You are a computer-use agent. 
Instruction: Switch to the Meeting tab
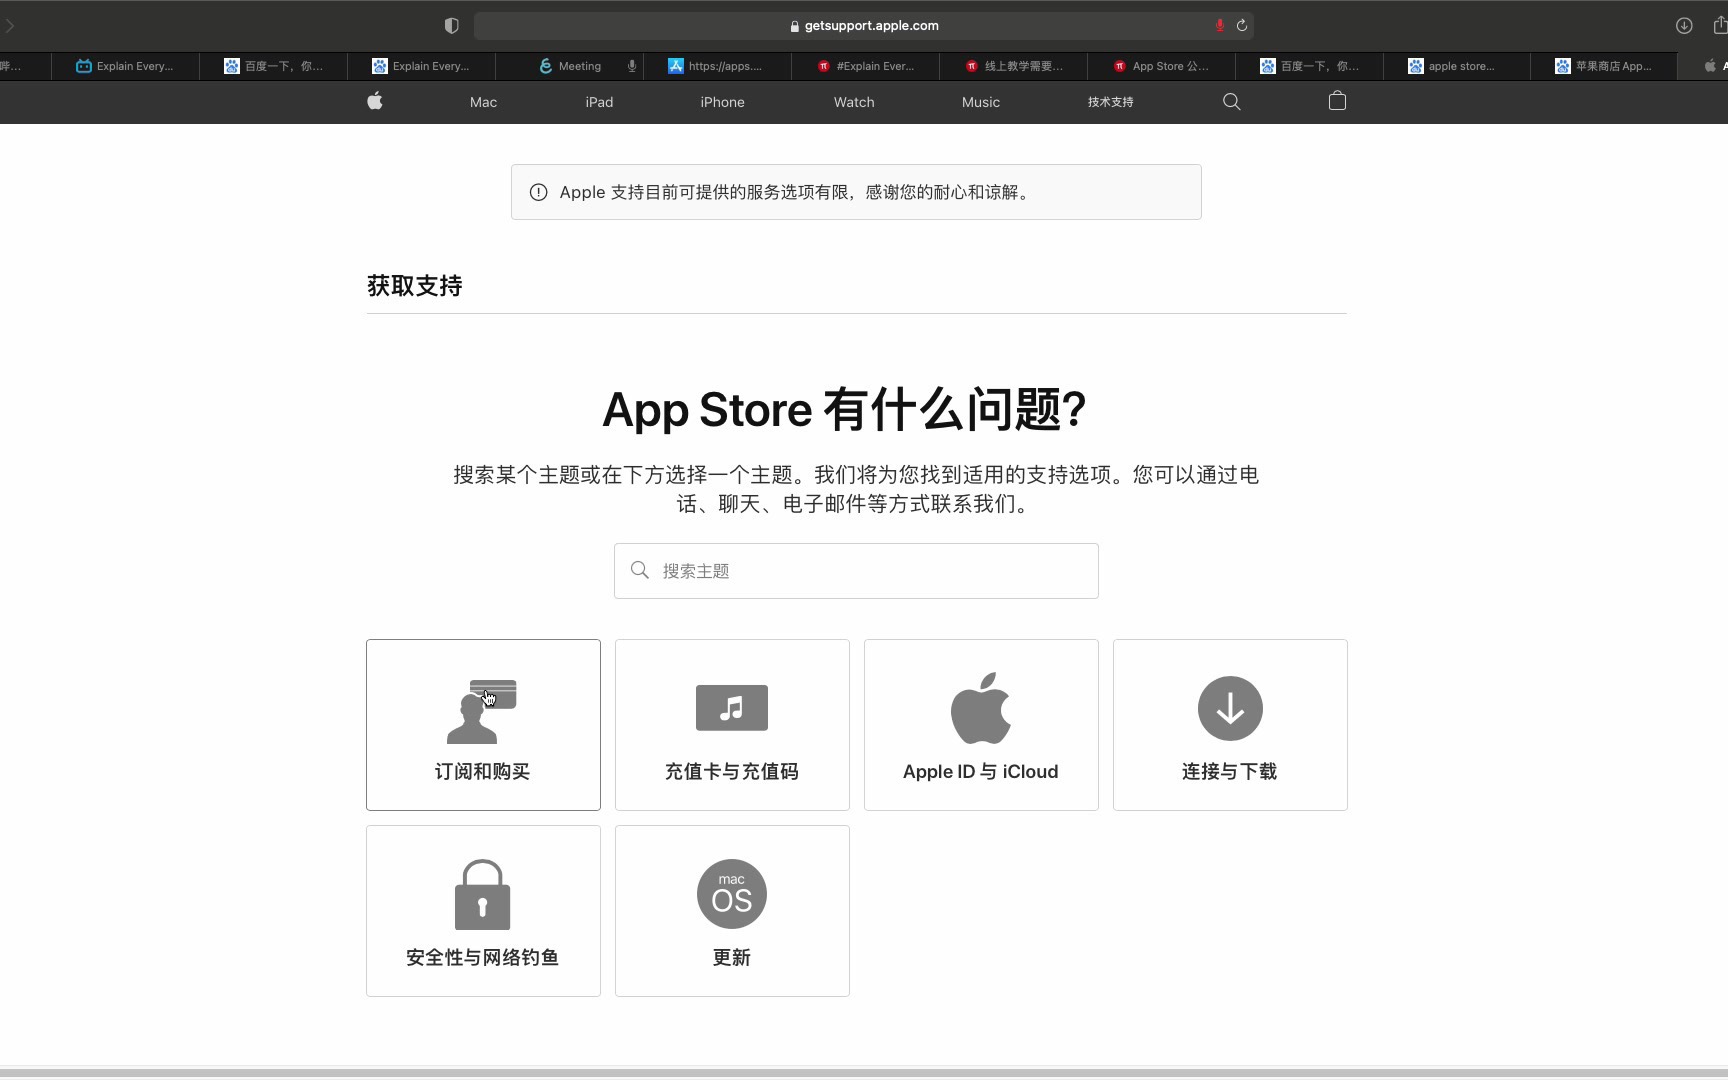tap(580, 66)
